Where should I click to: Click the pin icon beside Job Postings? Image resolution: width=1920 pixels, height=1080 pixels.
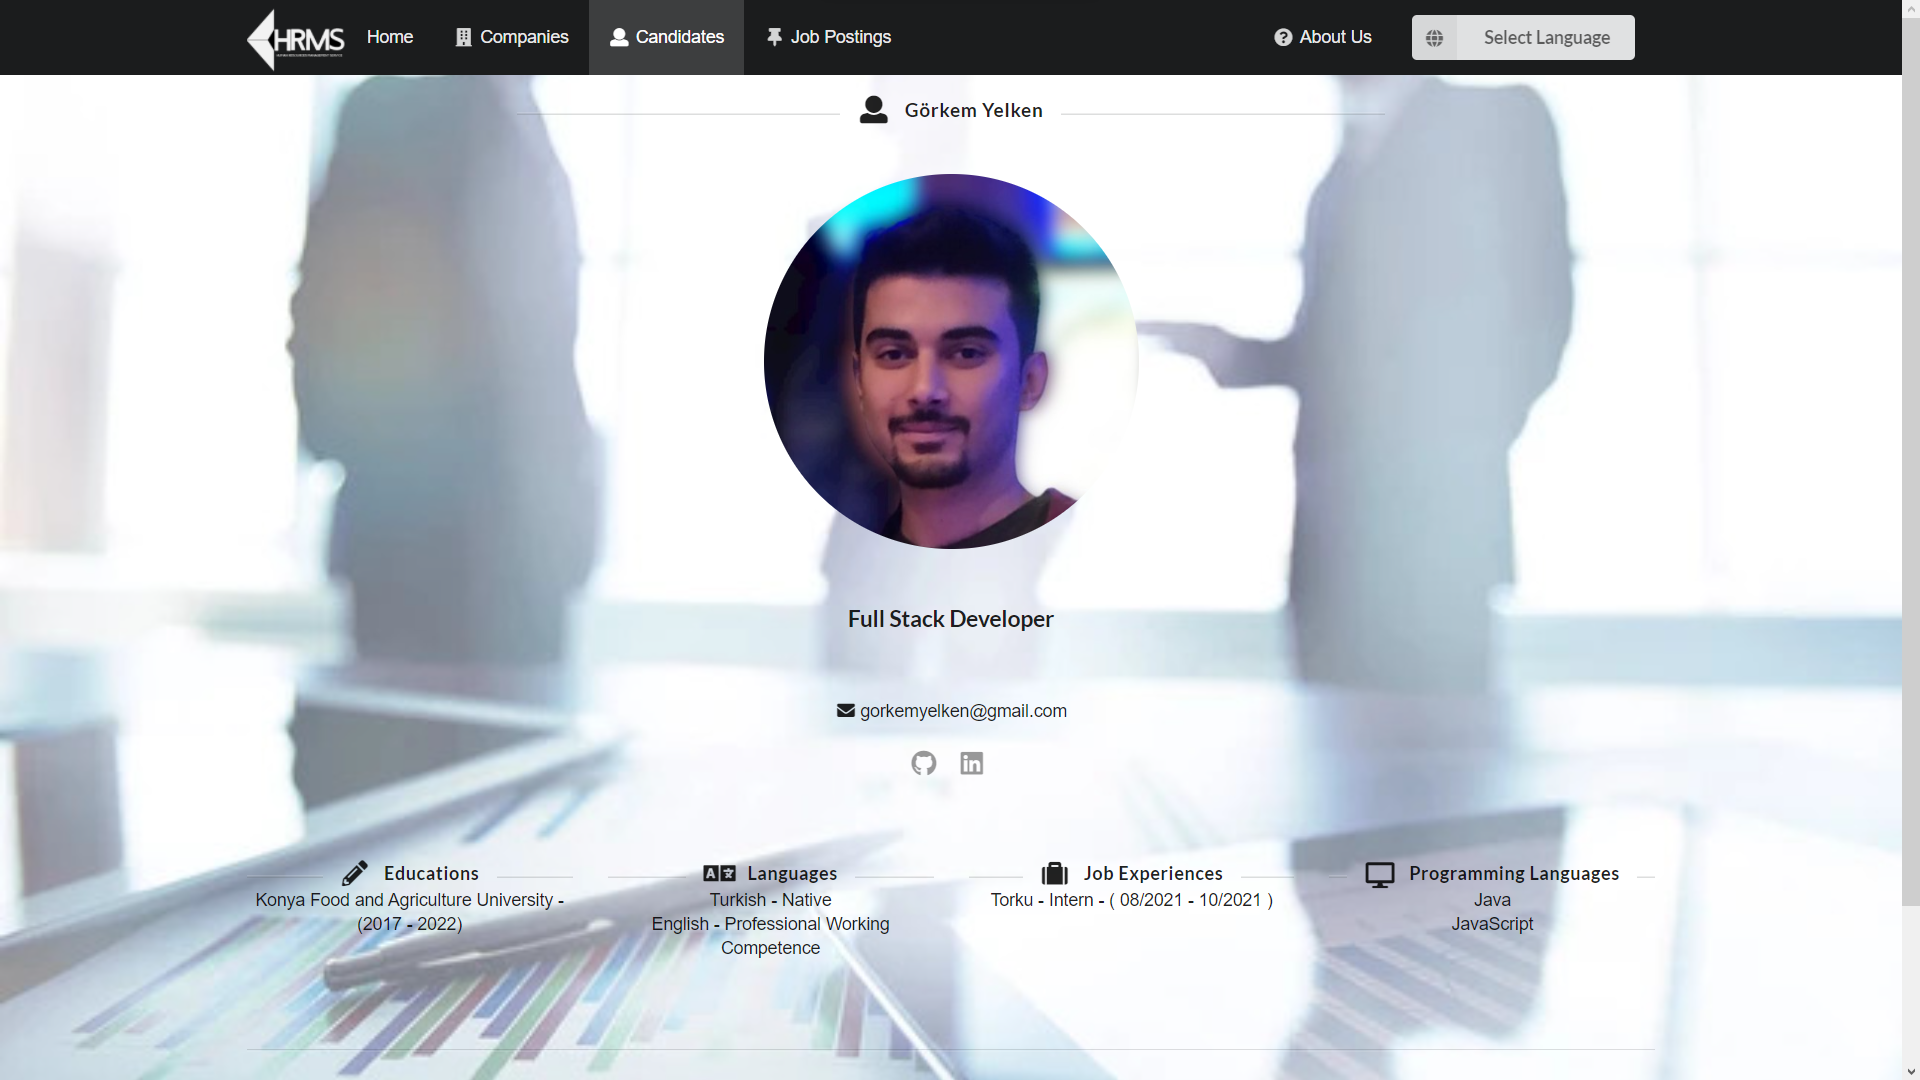click(x=774, y=36)
